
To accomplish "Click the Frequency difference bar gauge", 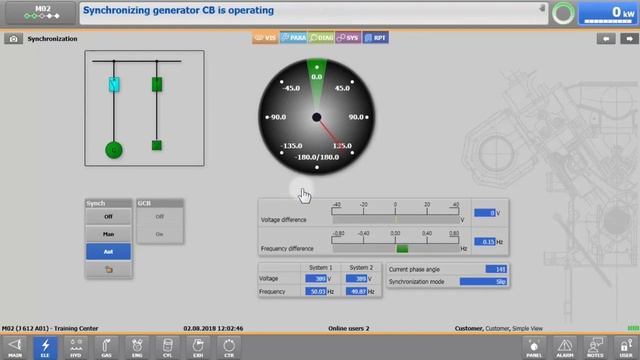I will coord(395,248).
